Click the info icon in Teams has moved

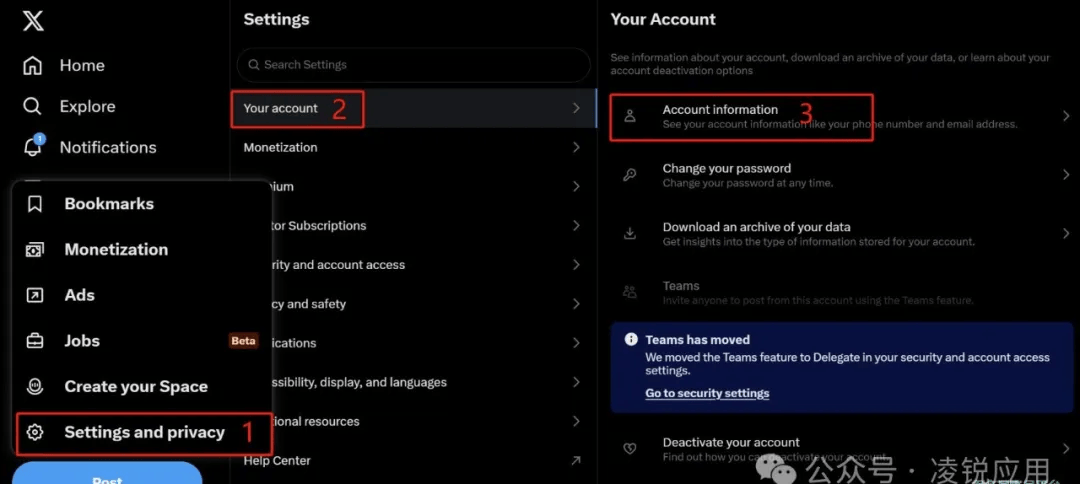(630, 339)
